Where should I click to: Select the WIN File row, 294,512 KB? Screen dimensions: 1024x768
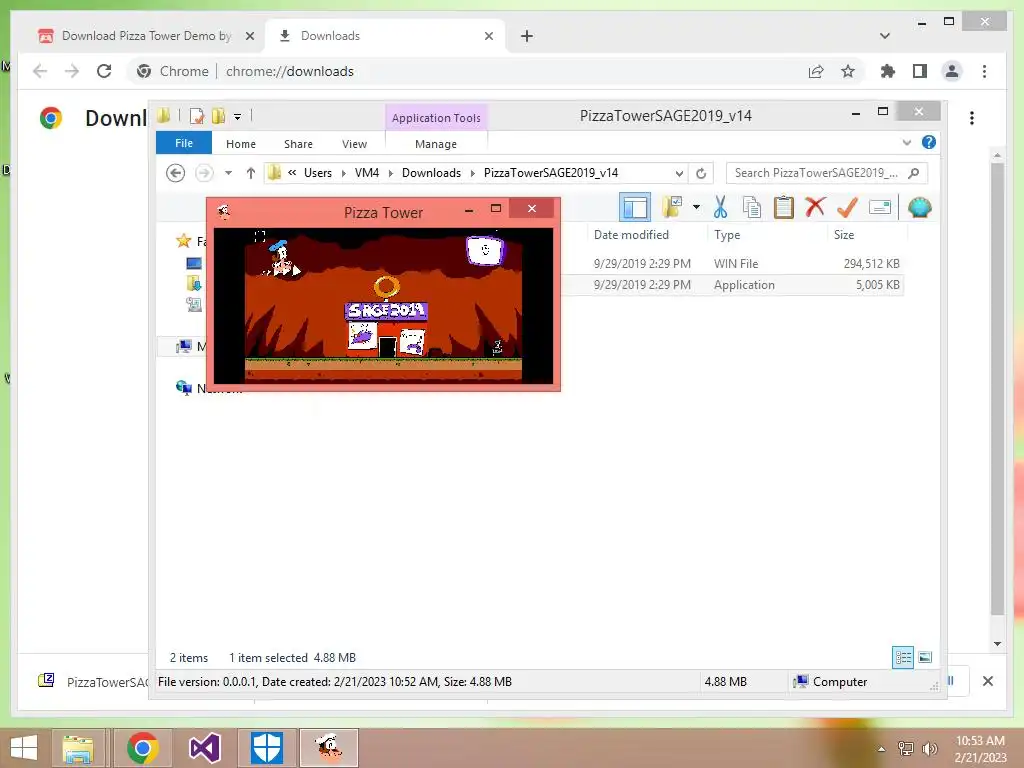pyautogui.click(x=732, y=264)
